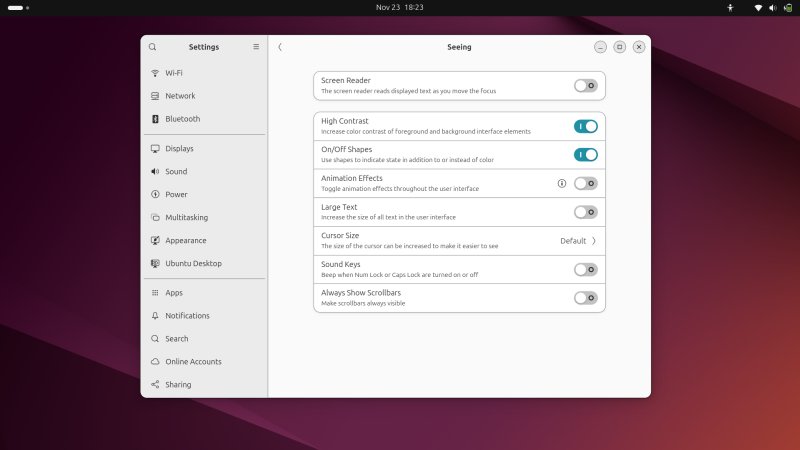
Task: Click the Search magnifier icon in sidebar list
Action: point(155,339)
